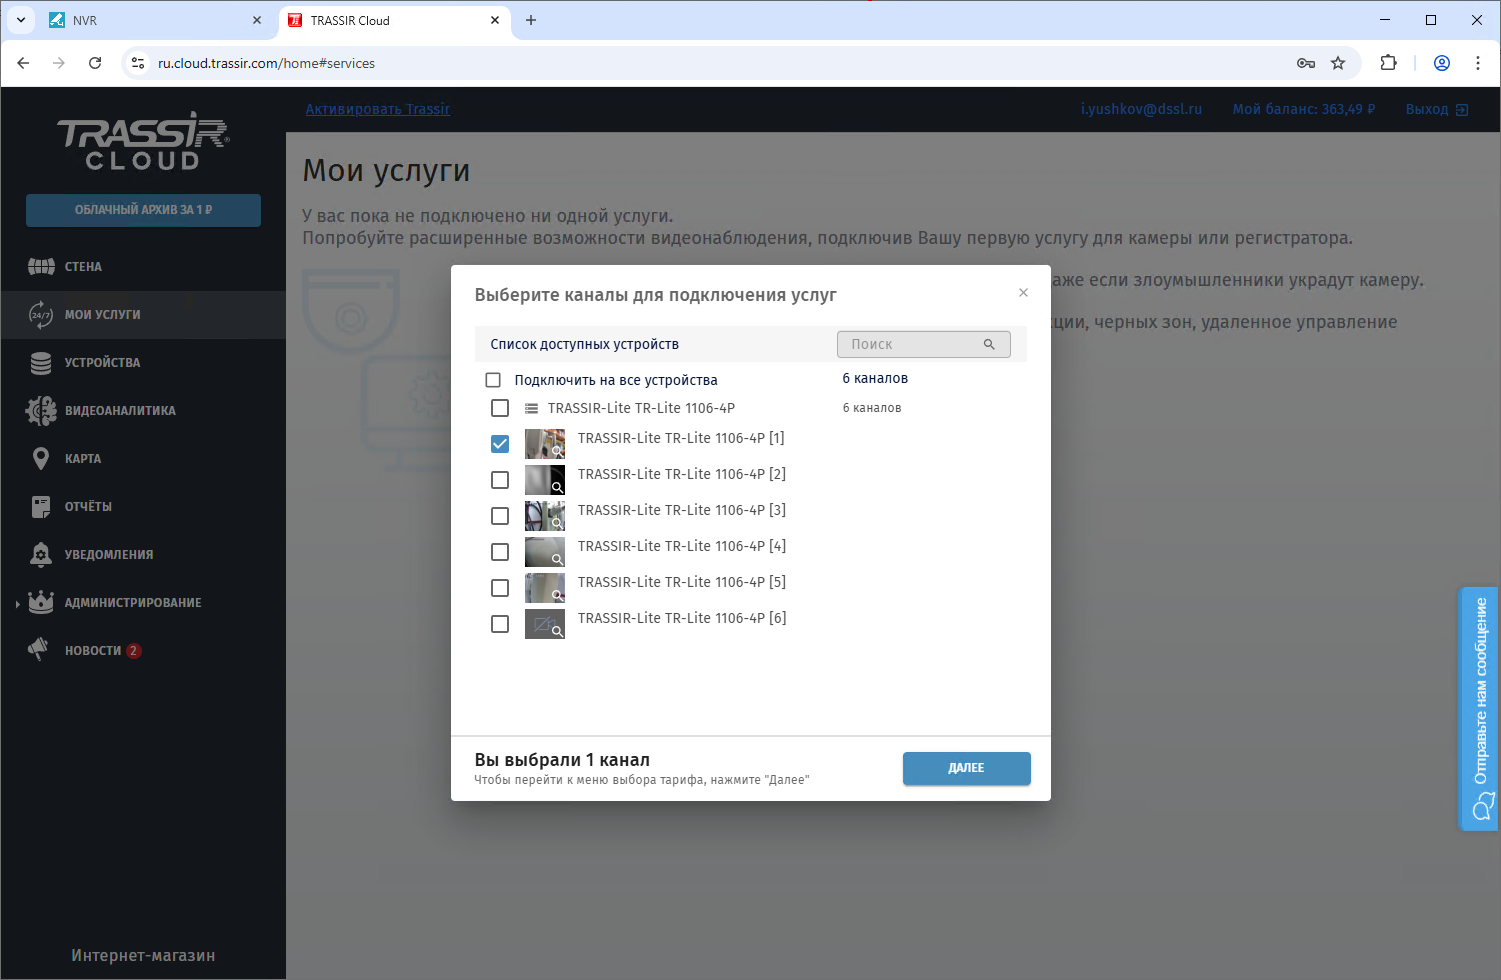Check channel TR-Lite 1106-4P [6]
1501x980 pixels.
[x=500, y=624]
